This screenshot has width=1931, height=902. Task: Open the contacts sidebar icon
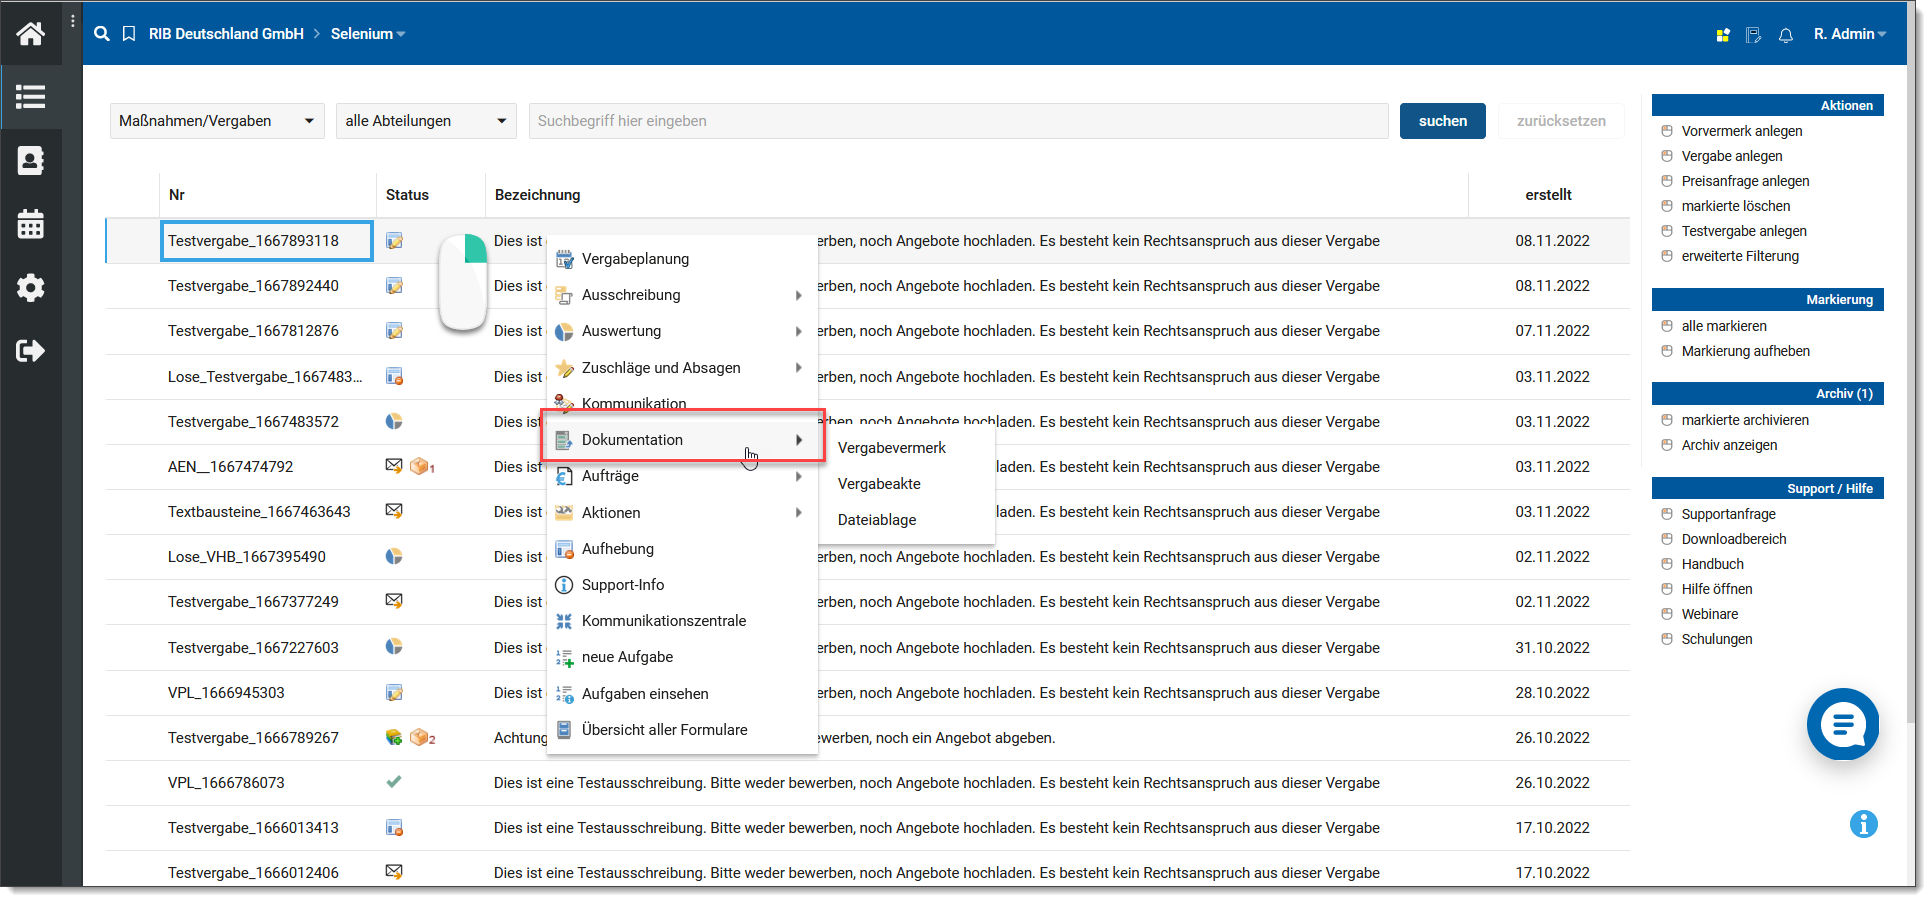point(31,160)
